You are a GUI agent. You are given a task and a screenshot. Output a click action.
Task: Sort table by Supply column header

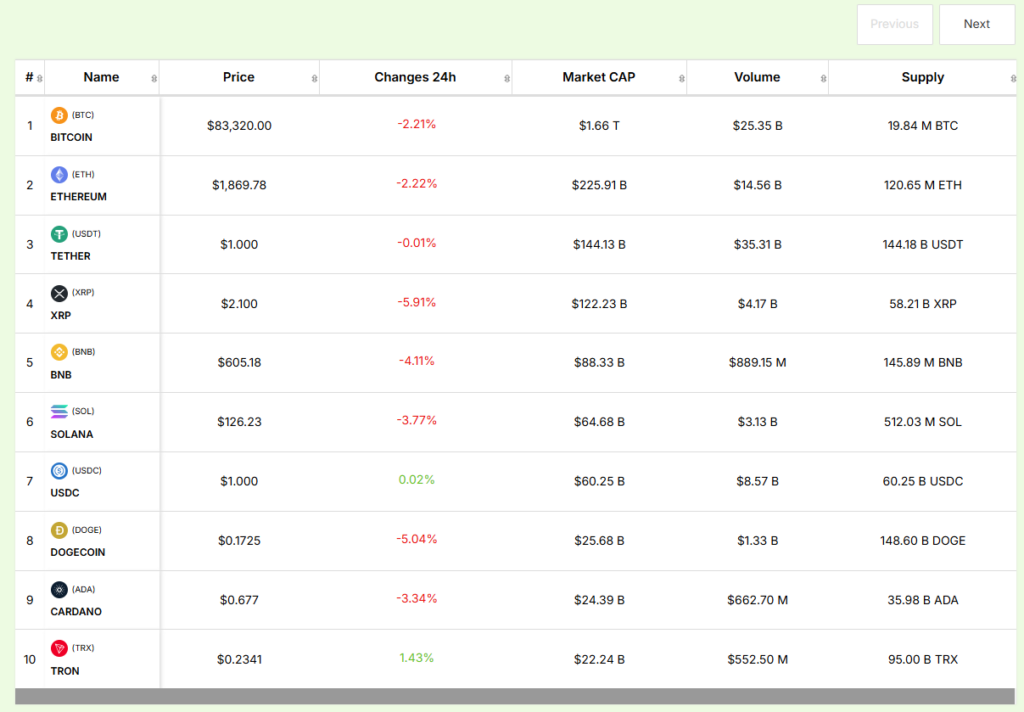[x=922, y=77]
